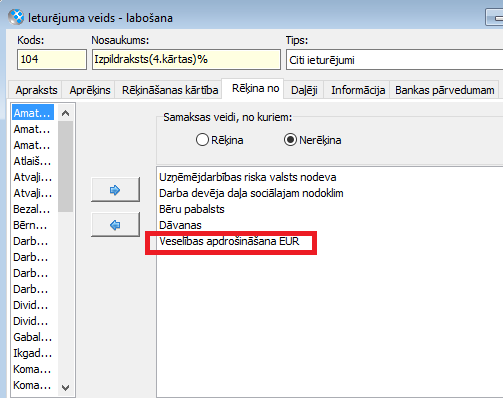Select the Nerēķina radio button

pyautogui.click(x=290, y=140)
